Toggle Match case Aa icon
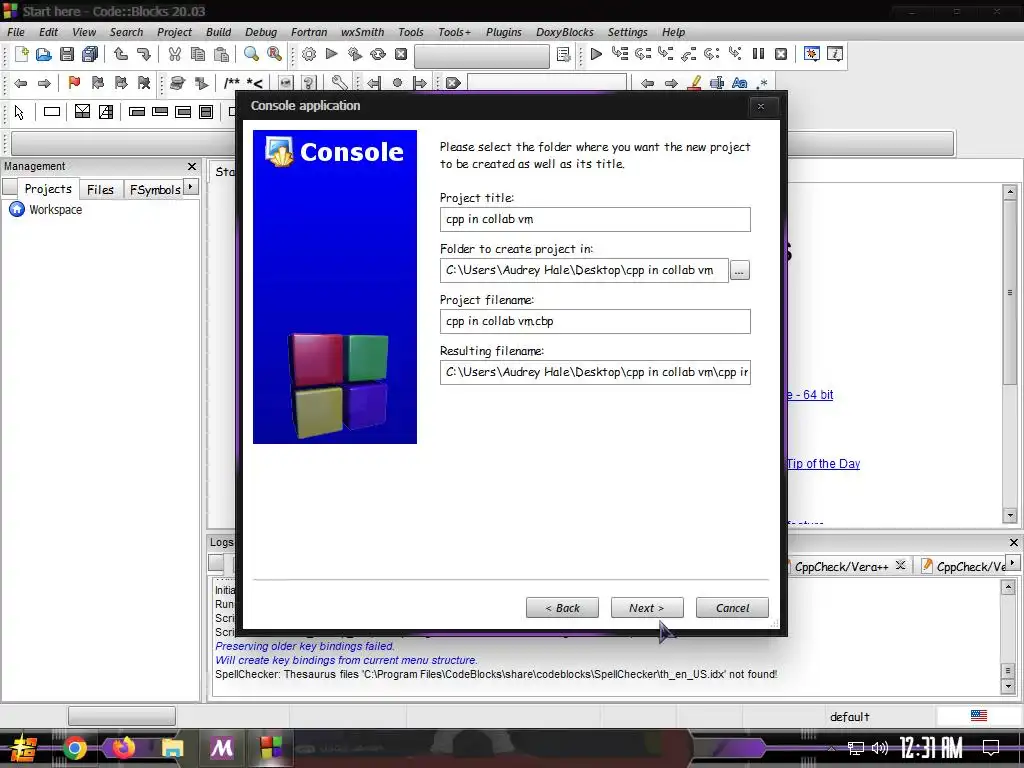1024x768 pixels. pos(739,83)
